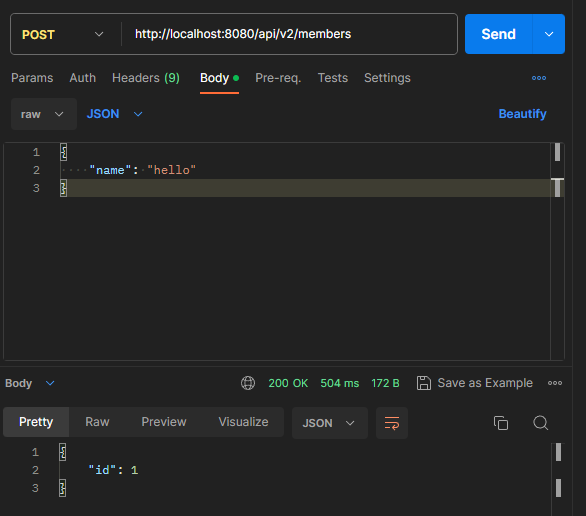The height and width of the screenshot is (516, 586).
Task: Open the raw body type dropdown
Action: pos(44,114)
